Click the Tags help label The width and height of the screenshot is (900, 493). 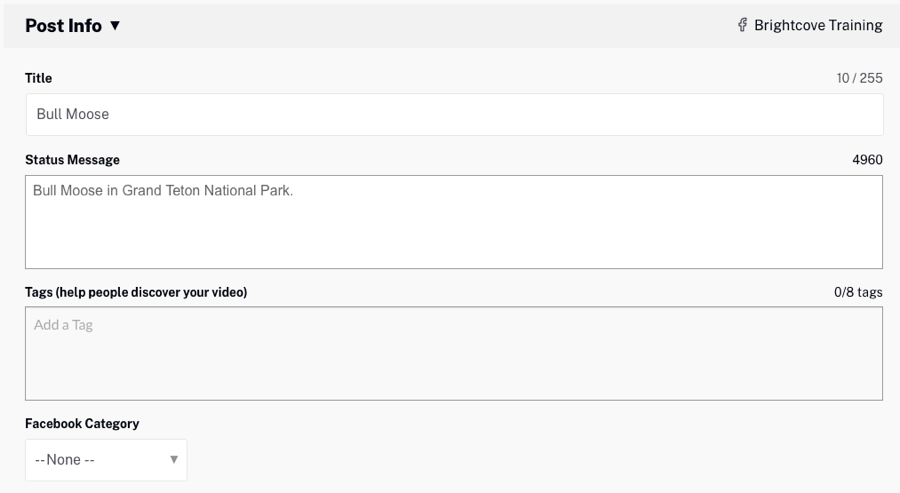[x=136, y=292]
